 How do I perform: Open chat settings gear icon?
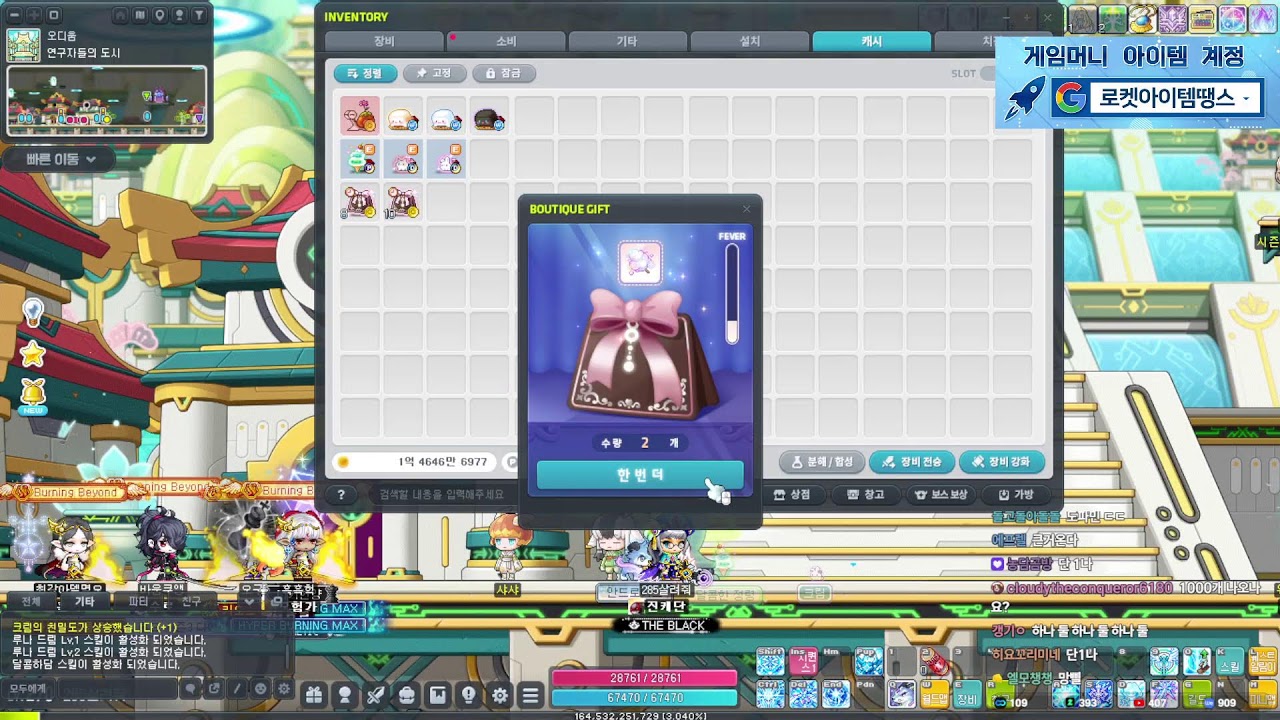click(x=285, y=688)
